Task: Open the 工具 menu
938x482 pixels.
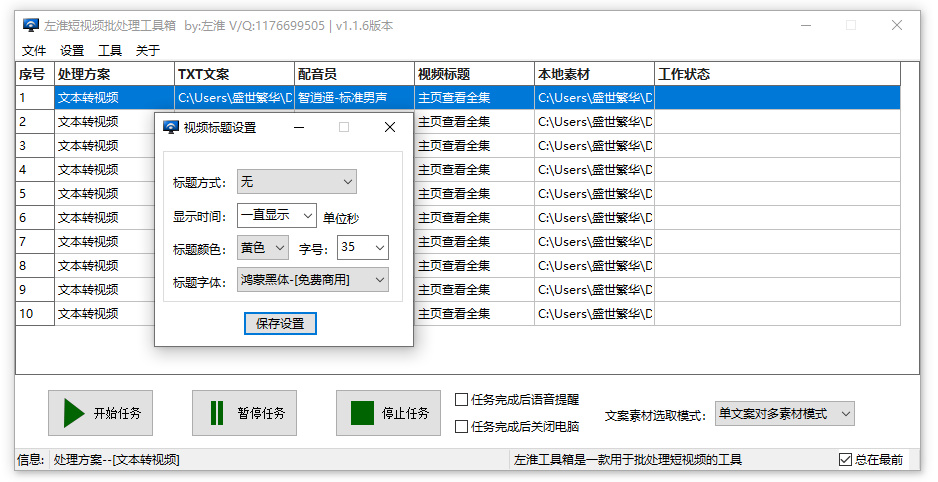Action: click(x=109, y=50)
